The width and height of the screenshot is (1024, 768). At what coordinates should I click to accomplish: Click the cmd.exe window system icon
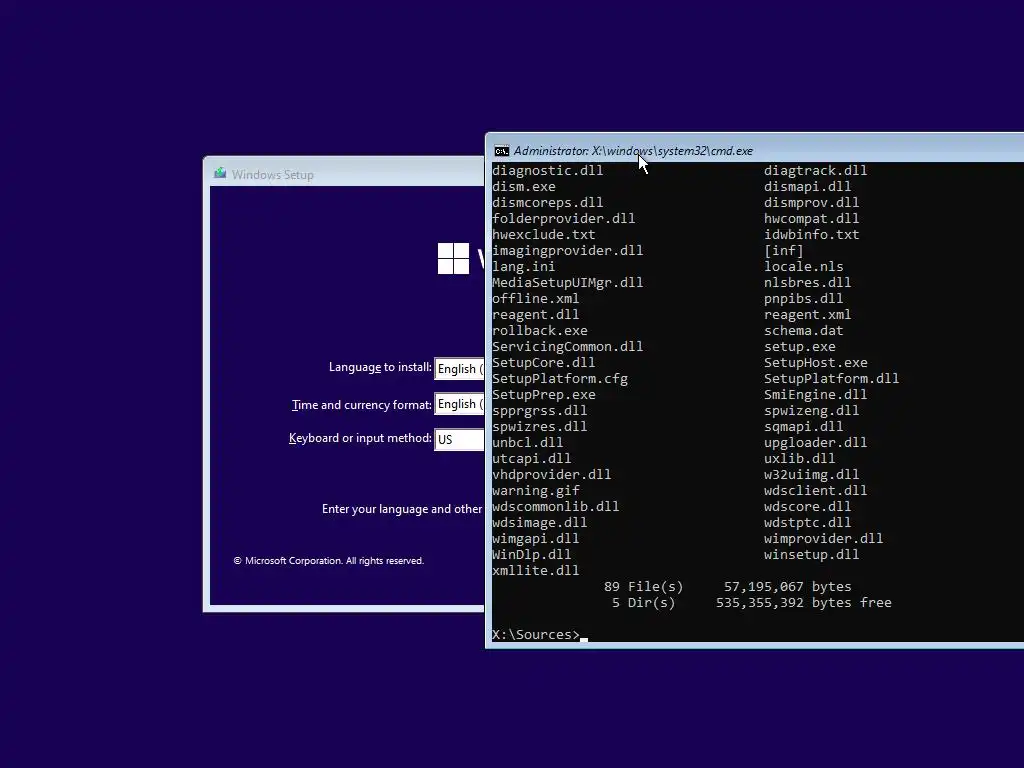(502, 151)
